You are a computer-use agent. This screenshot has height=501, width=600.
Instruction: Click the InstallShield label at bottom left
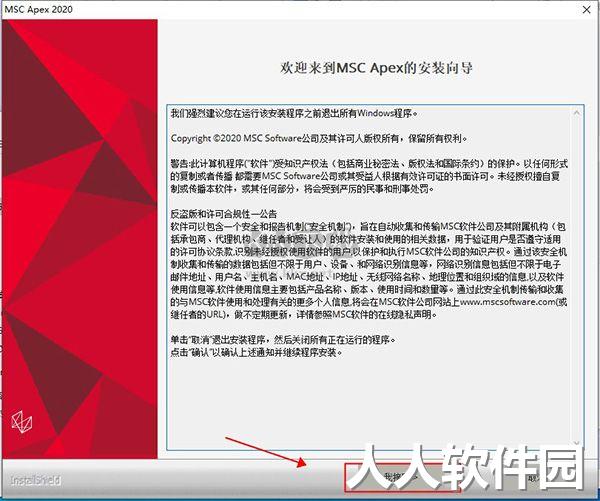coord(35,480)
